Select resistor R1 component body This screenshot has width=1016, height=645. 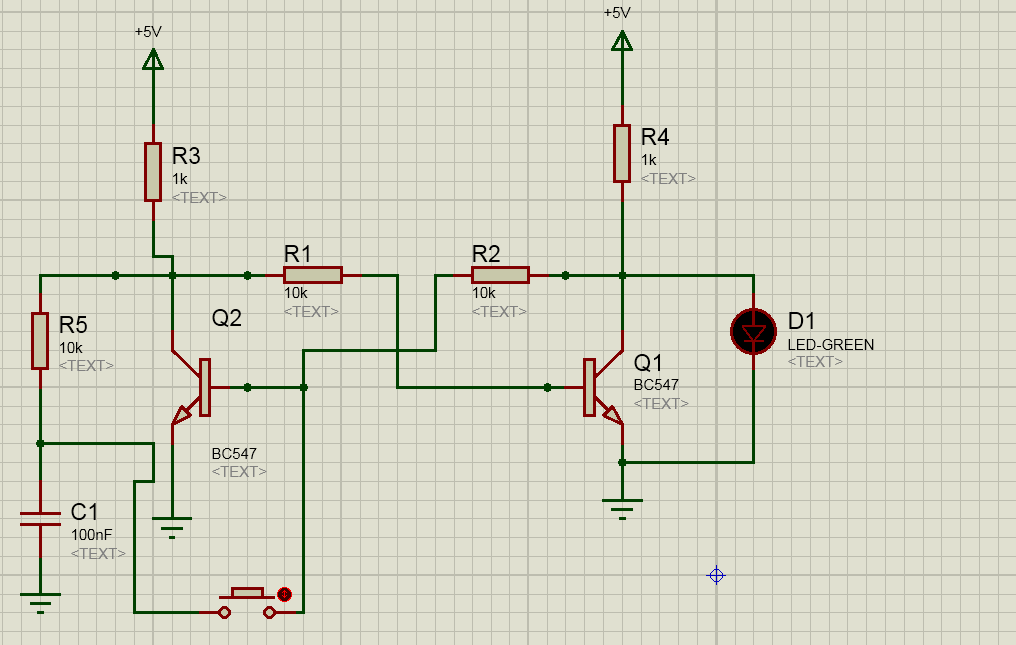(313, 276)
